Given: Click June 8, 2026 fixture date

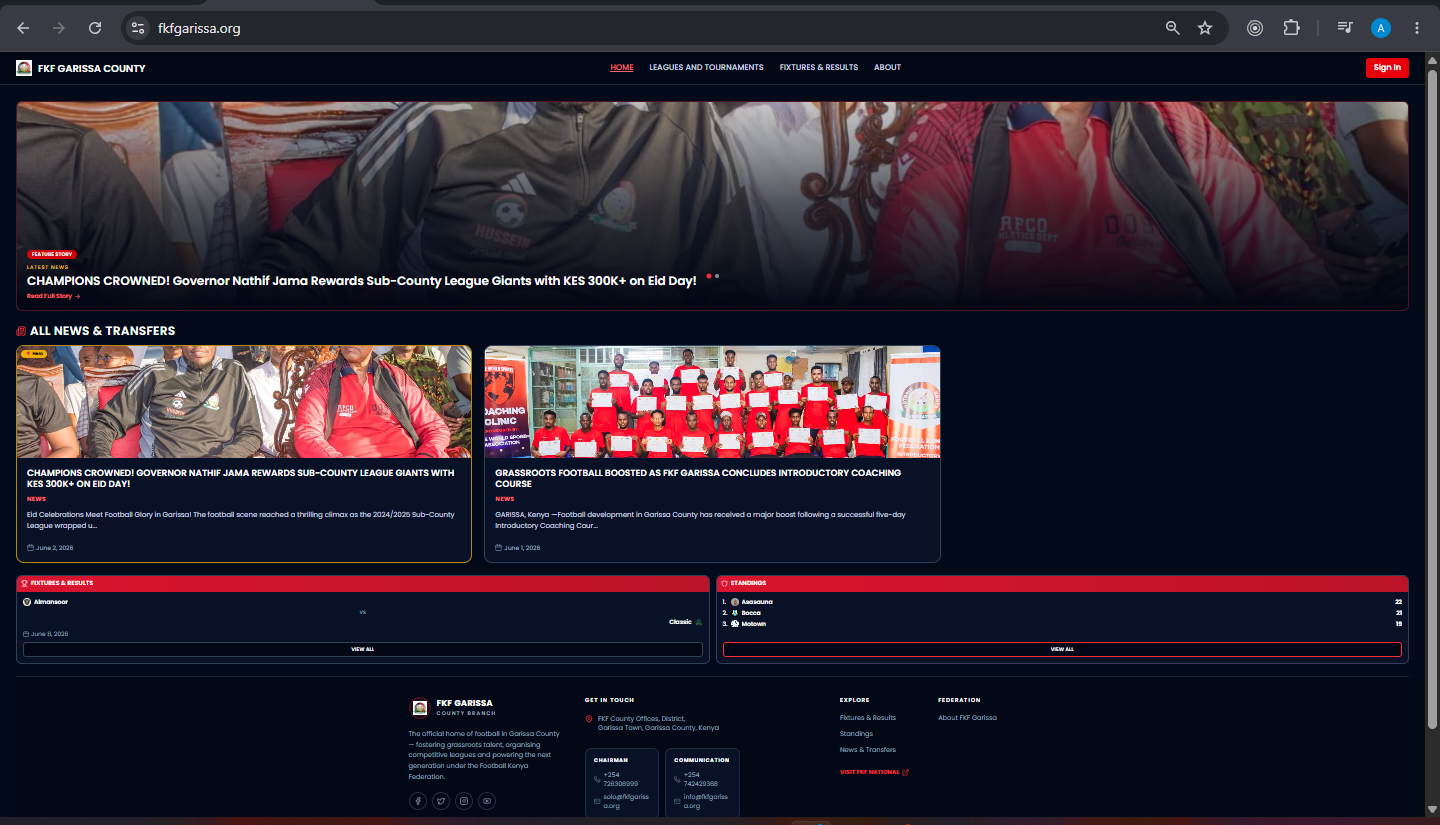Looking at the screenshot, I should click(49, 634).
